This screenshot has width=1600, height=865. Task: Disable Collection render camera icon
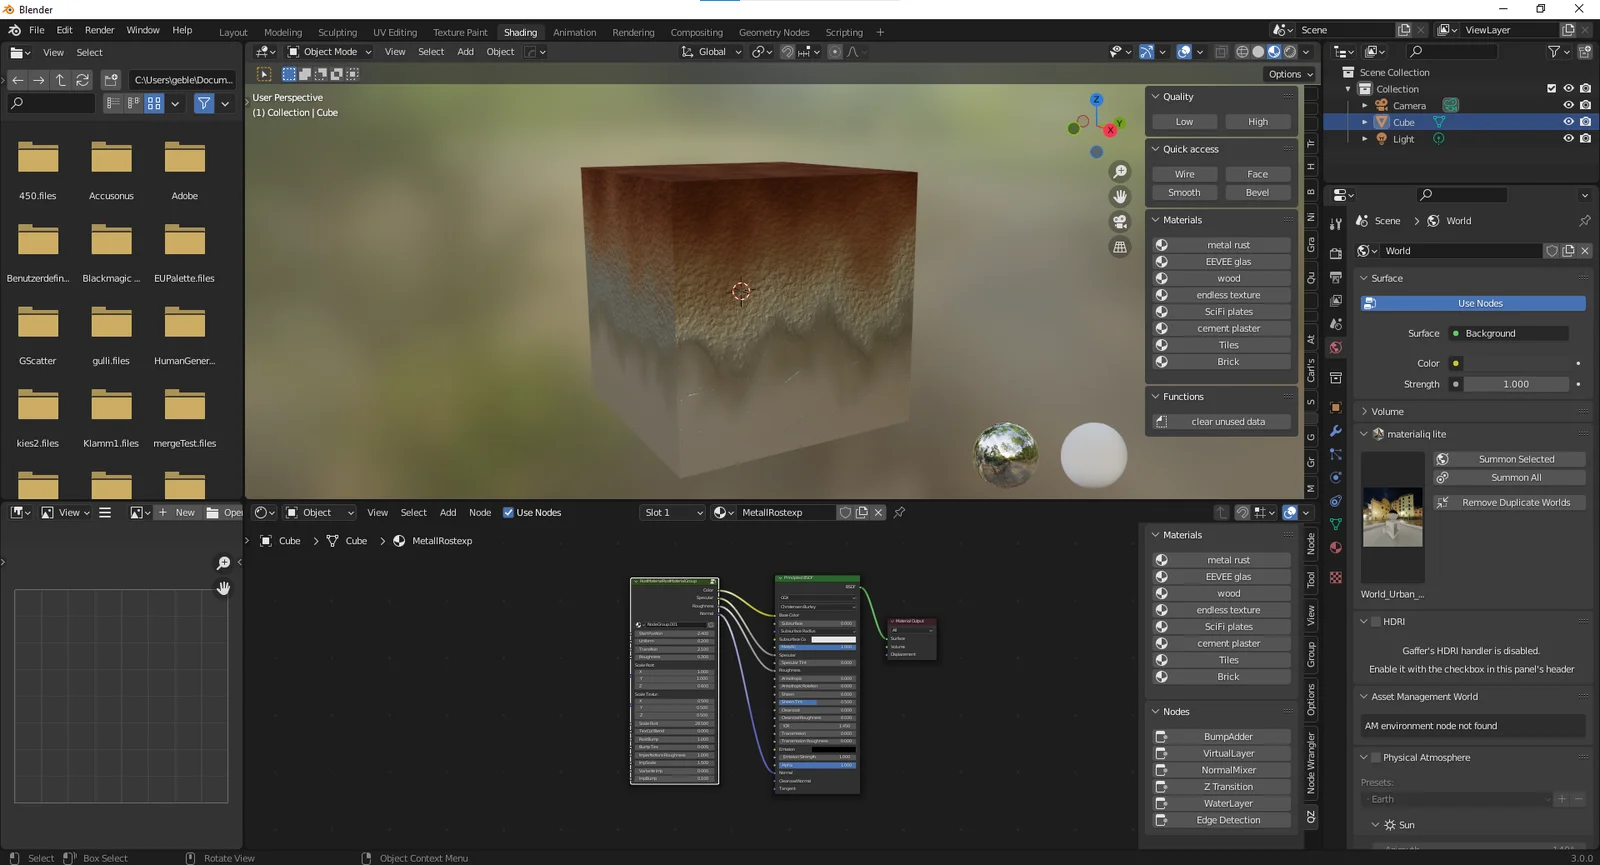click(x=1585, y=88)
